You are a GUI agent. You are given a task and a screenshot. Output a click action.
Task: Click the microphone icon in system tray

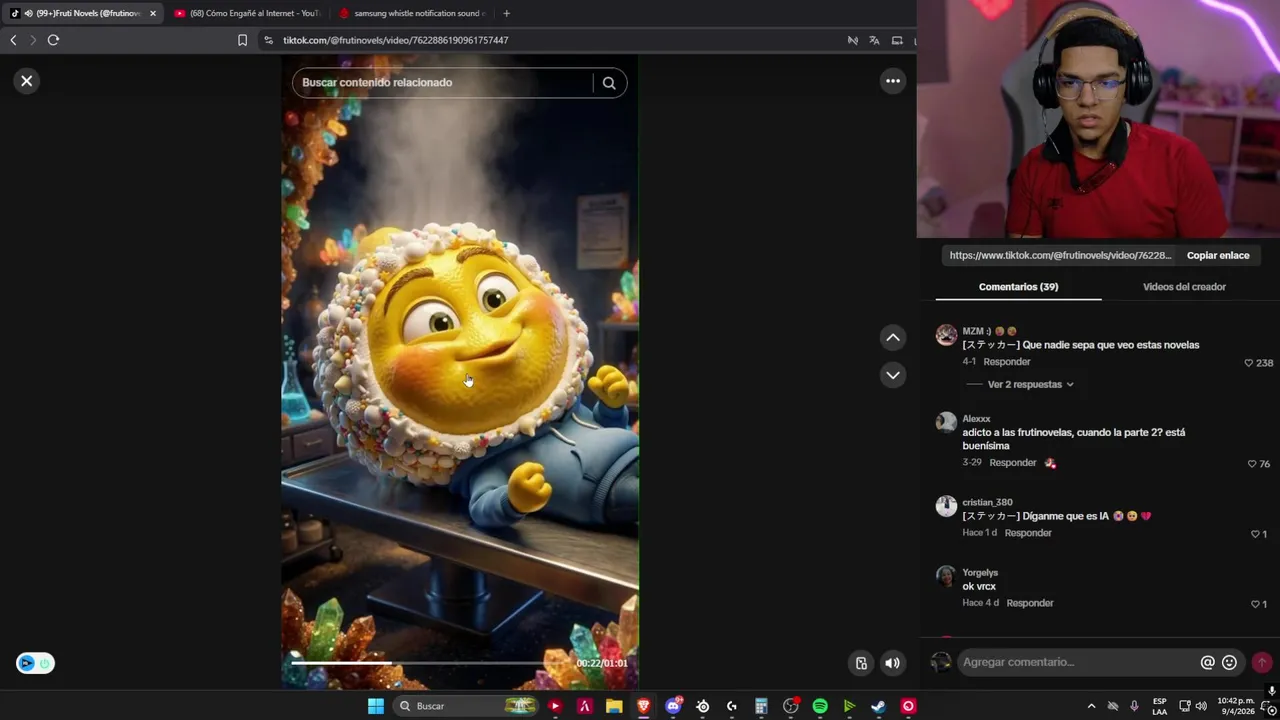point(1134,706)
